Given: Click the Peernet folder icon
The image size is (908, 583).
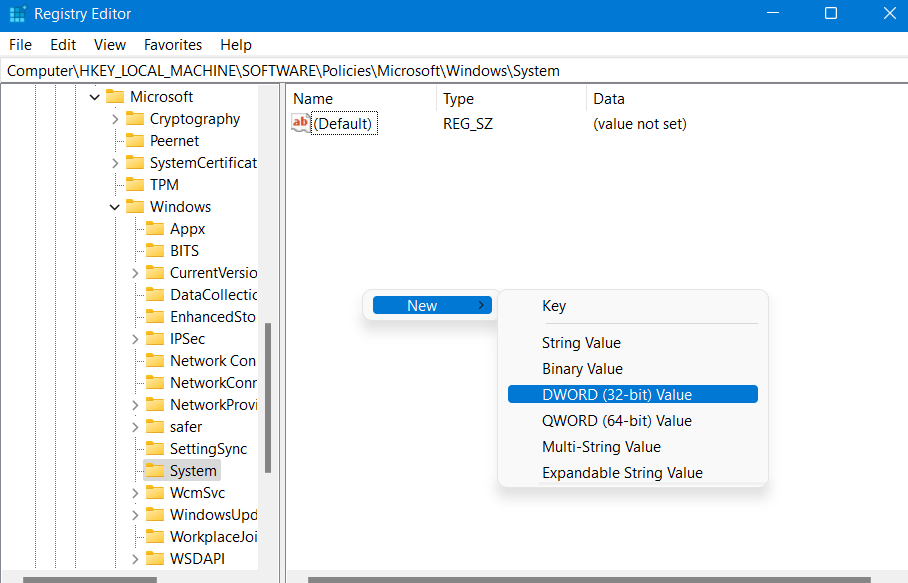Looking at the screenshot, I should tap(135, 141).
